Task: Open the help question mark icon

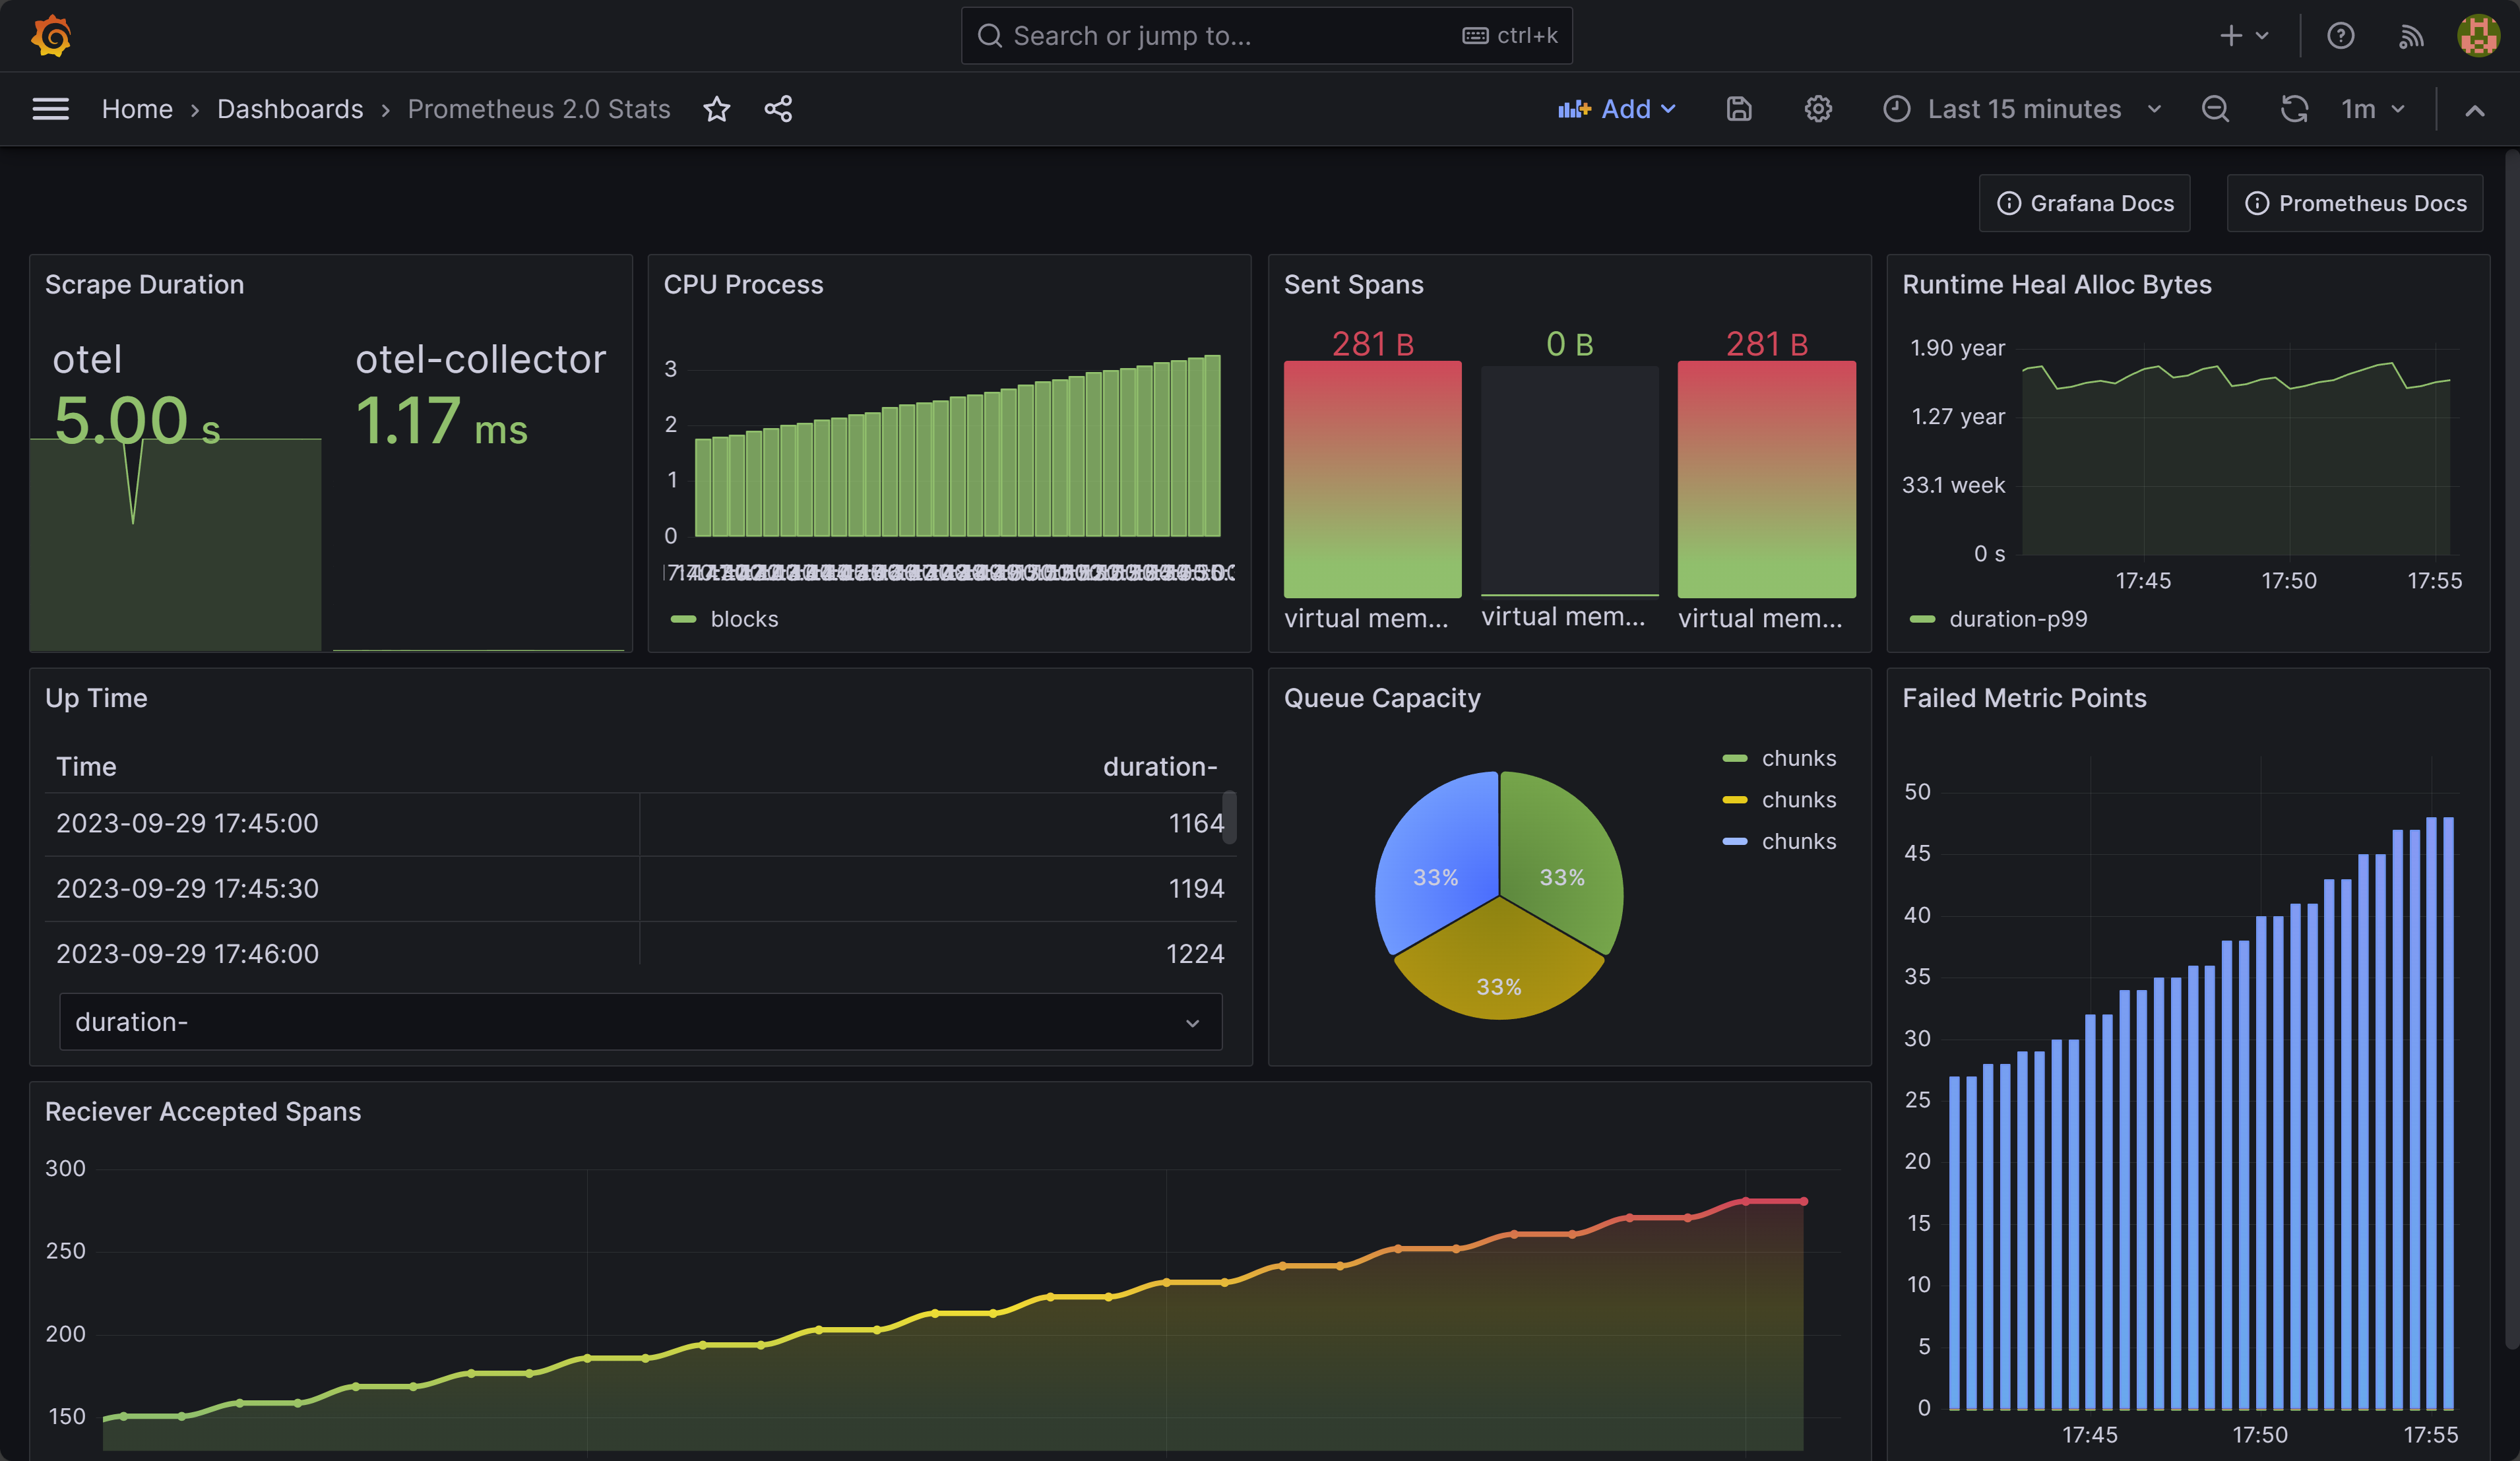Action: [2340, 36]
